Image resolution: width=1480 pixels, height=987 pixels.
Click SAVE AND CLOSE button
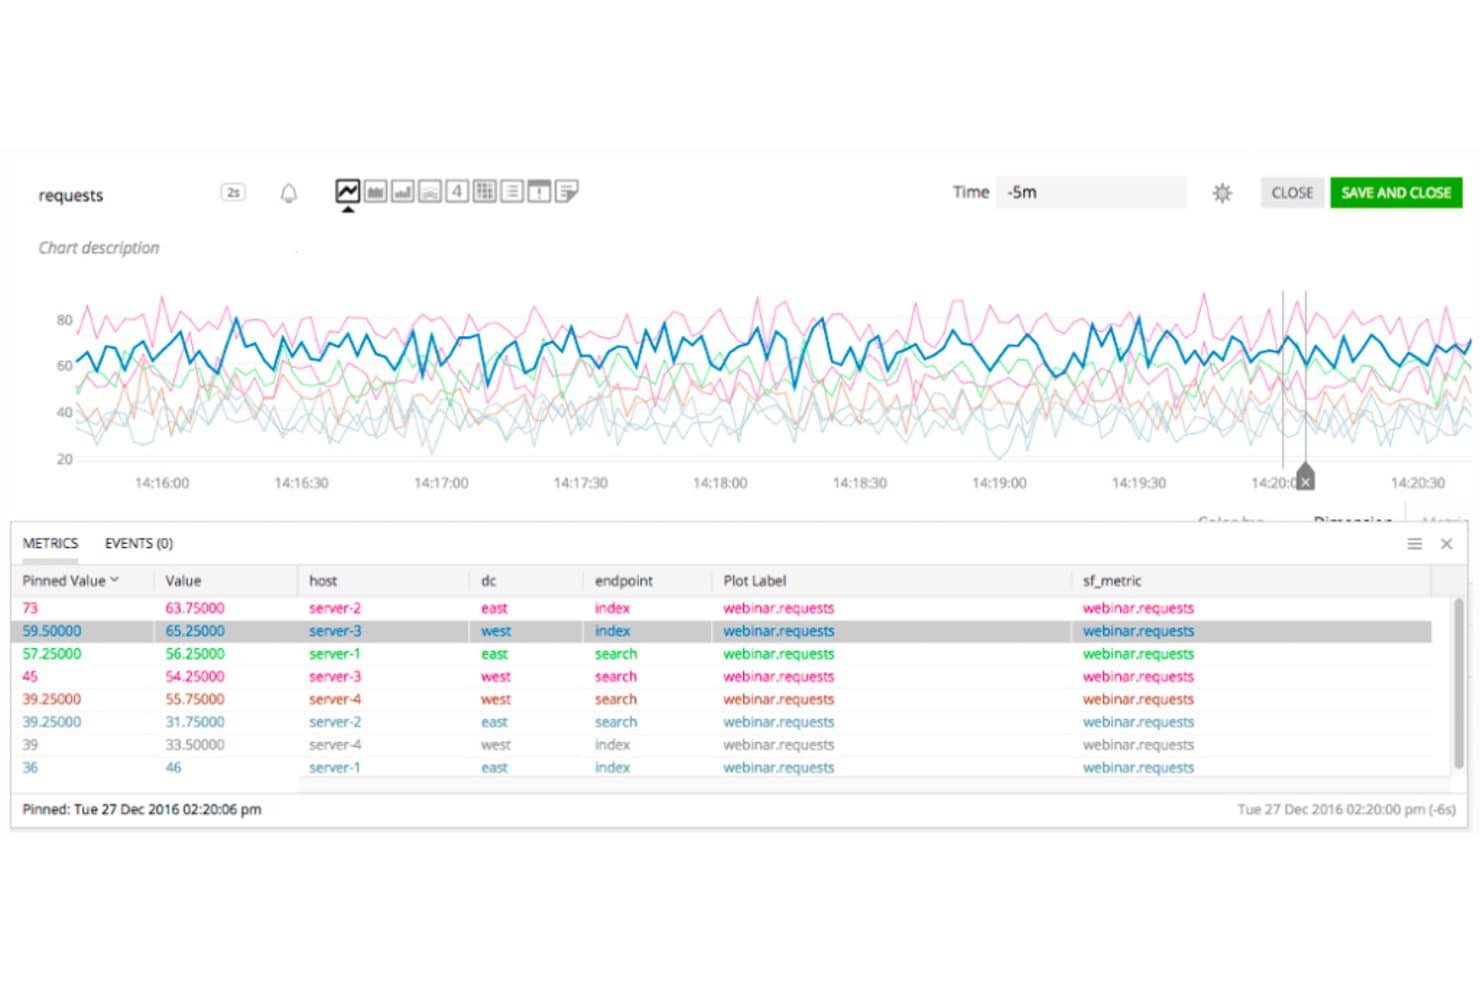tap(1396, 192)
